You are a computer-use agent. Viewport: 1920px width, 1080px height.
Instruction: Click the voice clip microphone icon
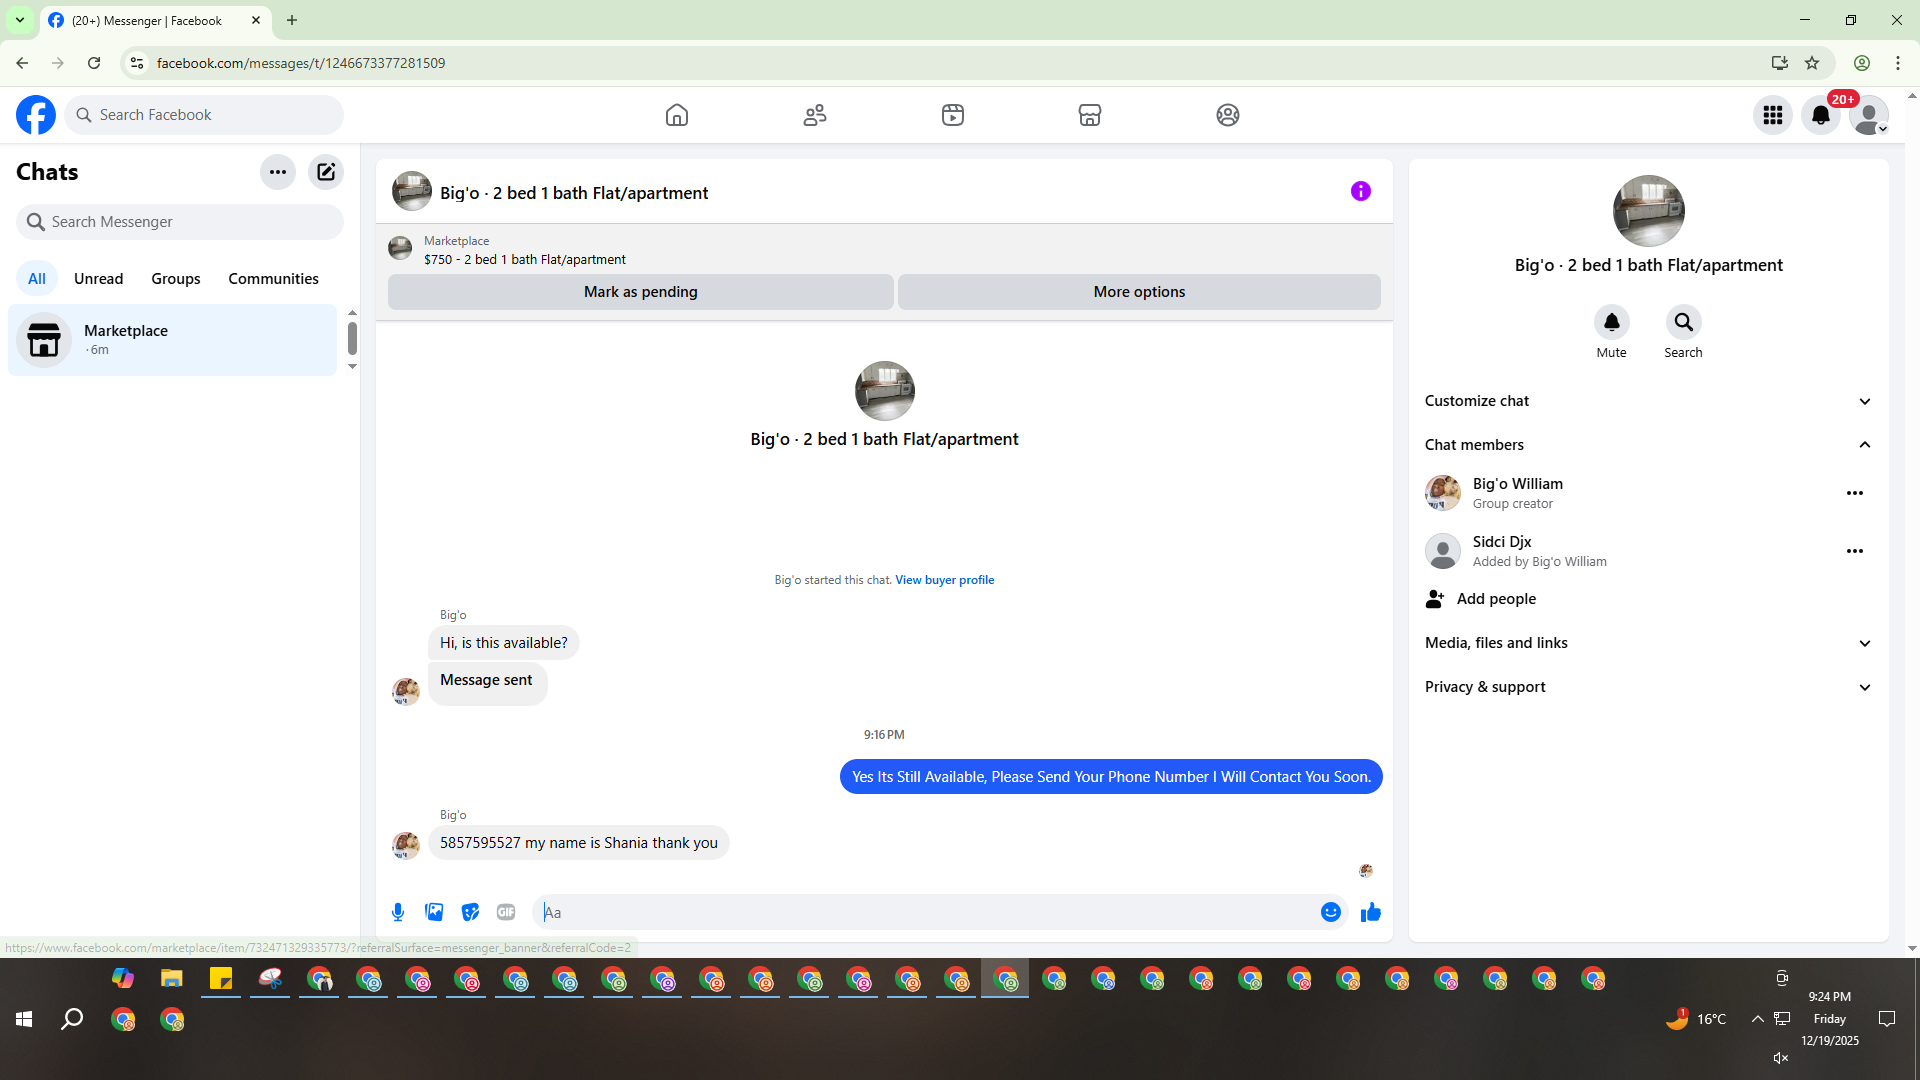(x=398, y=912)
